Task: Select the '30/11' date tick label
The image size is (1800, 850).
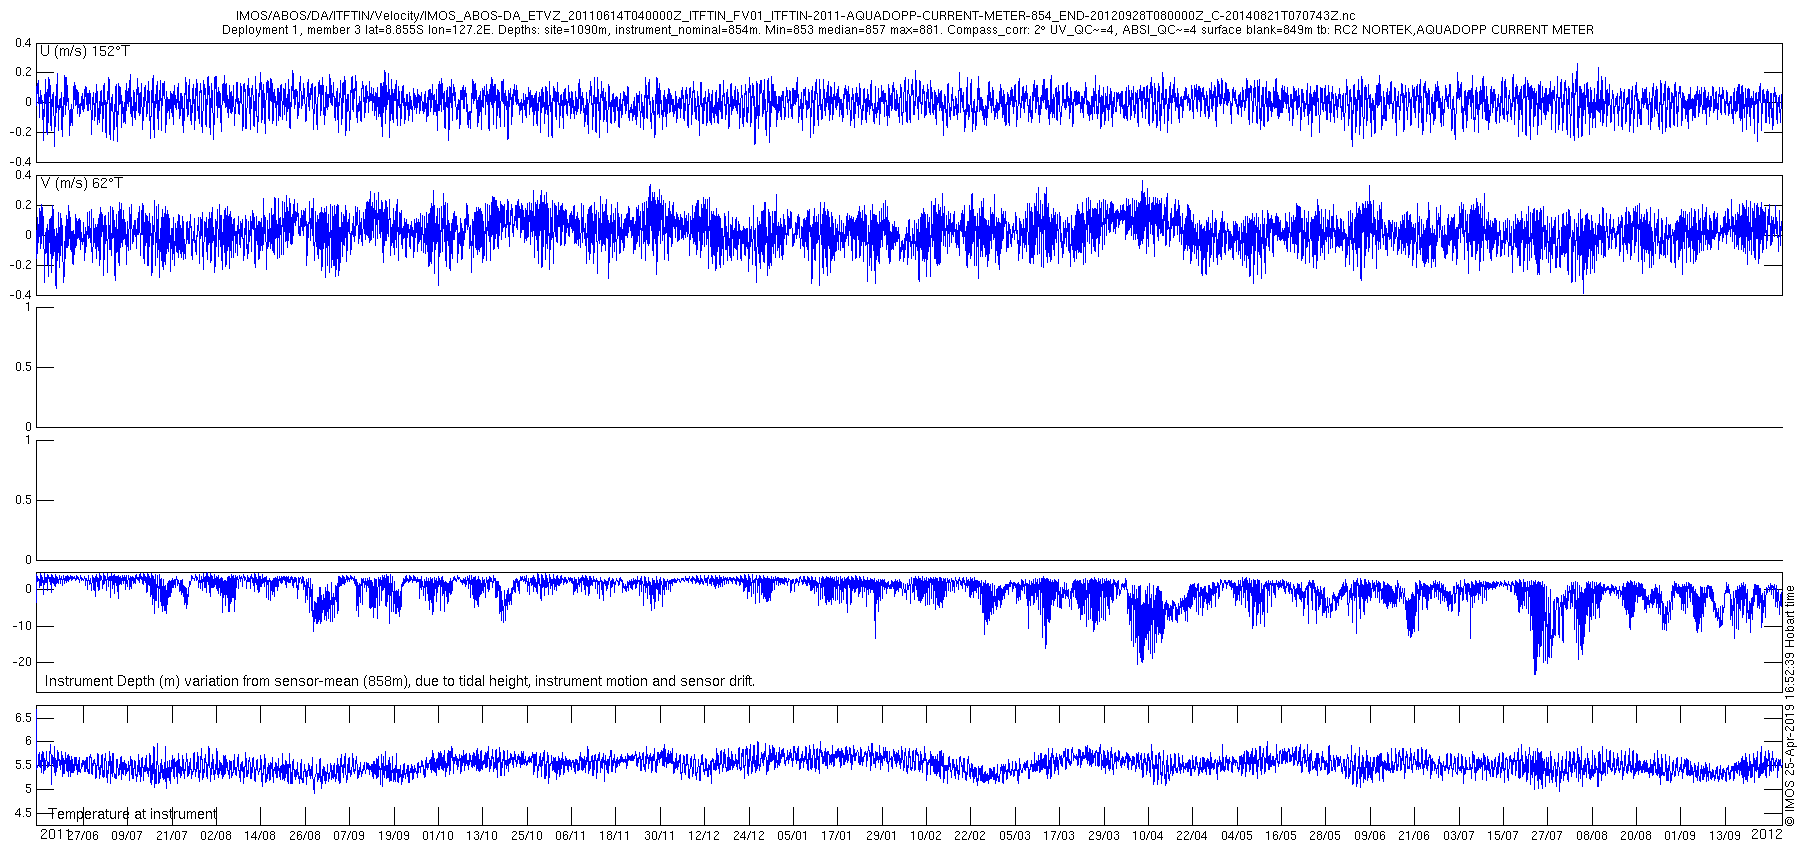Action: (660, 836)
